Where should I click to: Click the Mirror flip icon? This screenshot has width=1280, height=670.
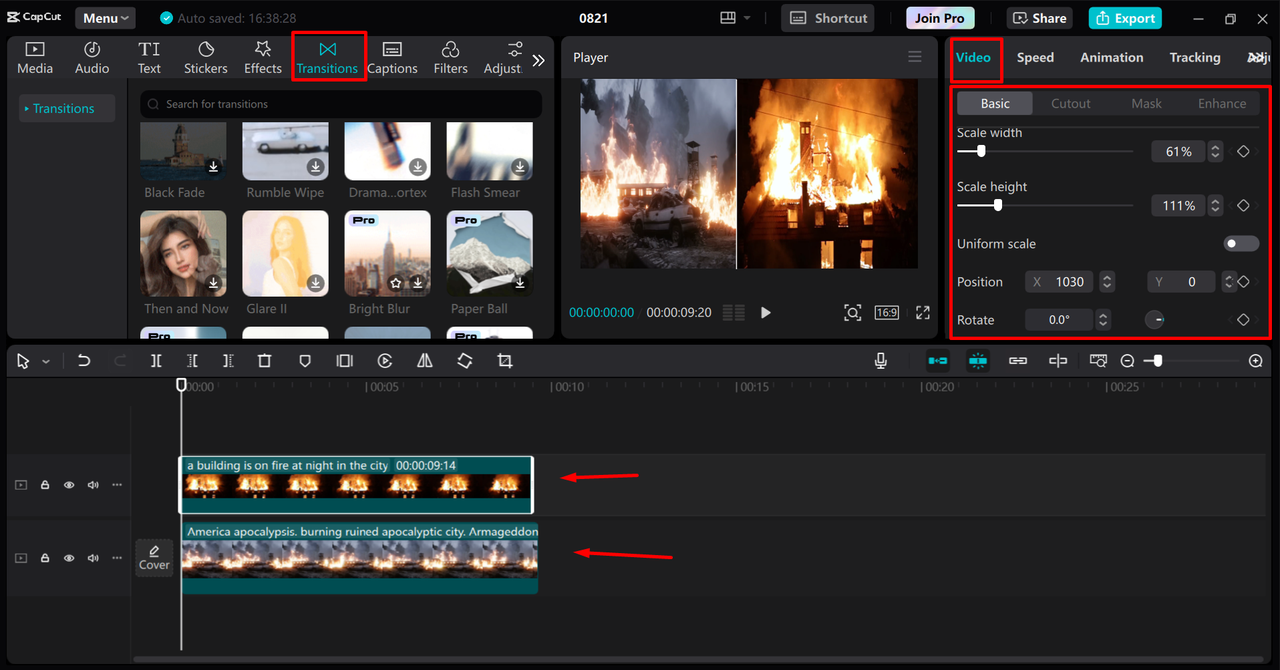tap(425, 361)
